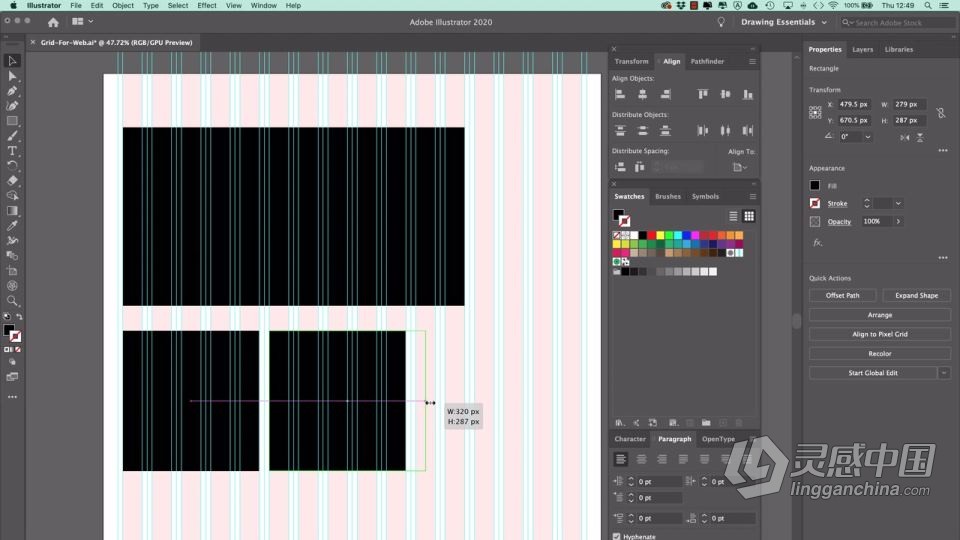
Task: Select the Artboard tool
Action: [12, 271]
